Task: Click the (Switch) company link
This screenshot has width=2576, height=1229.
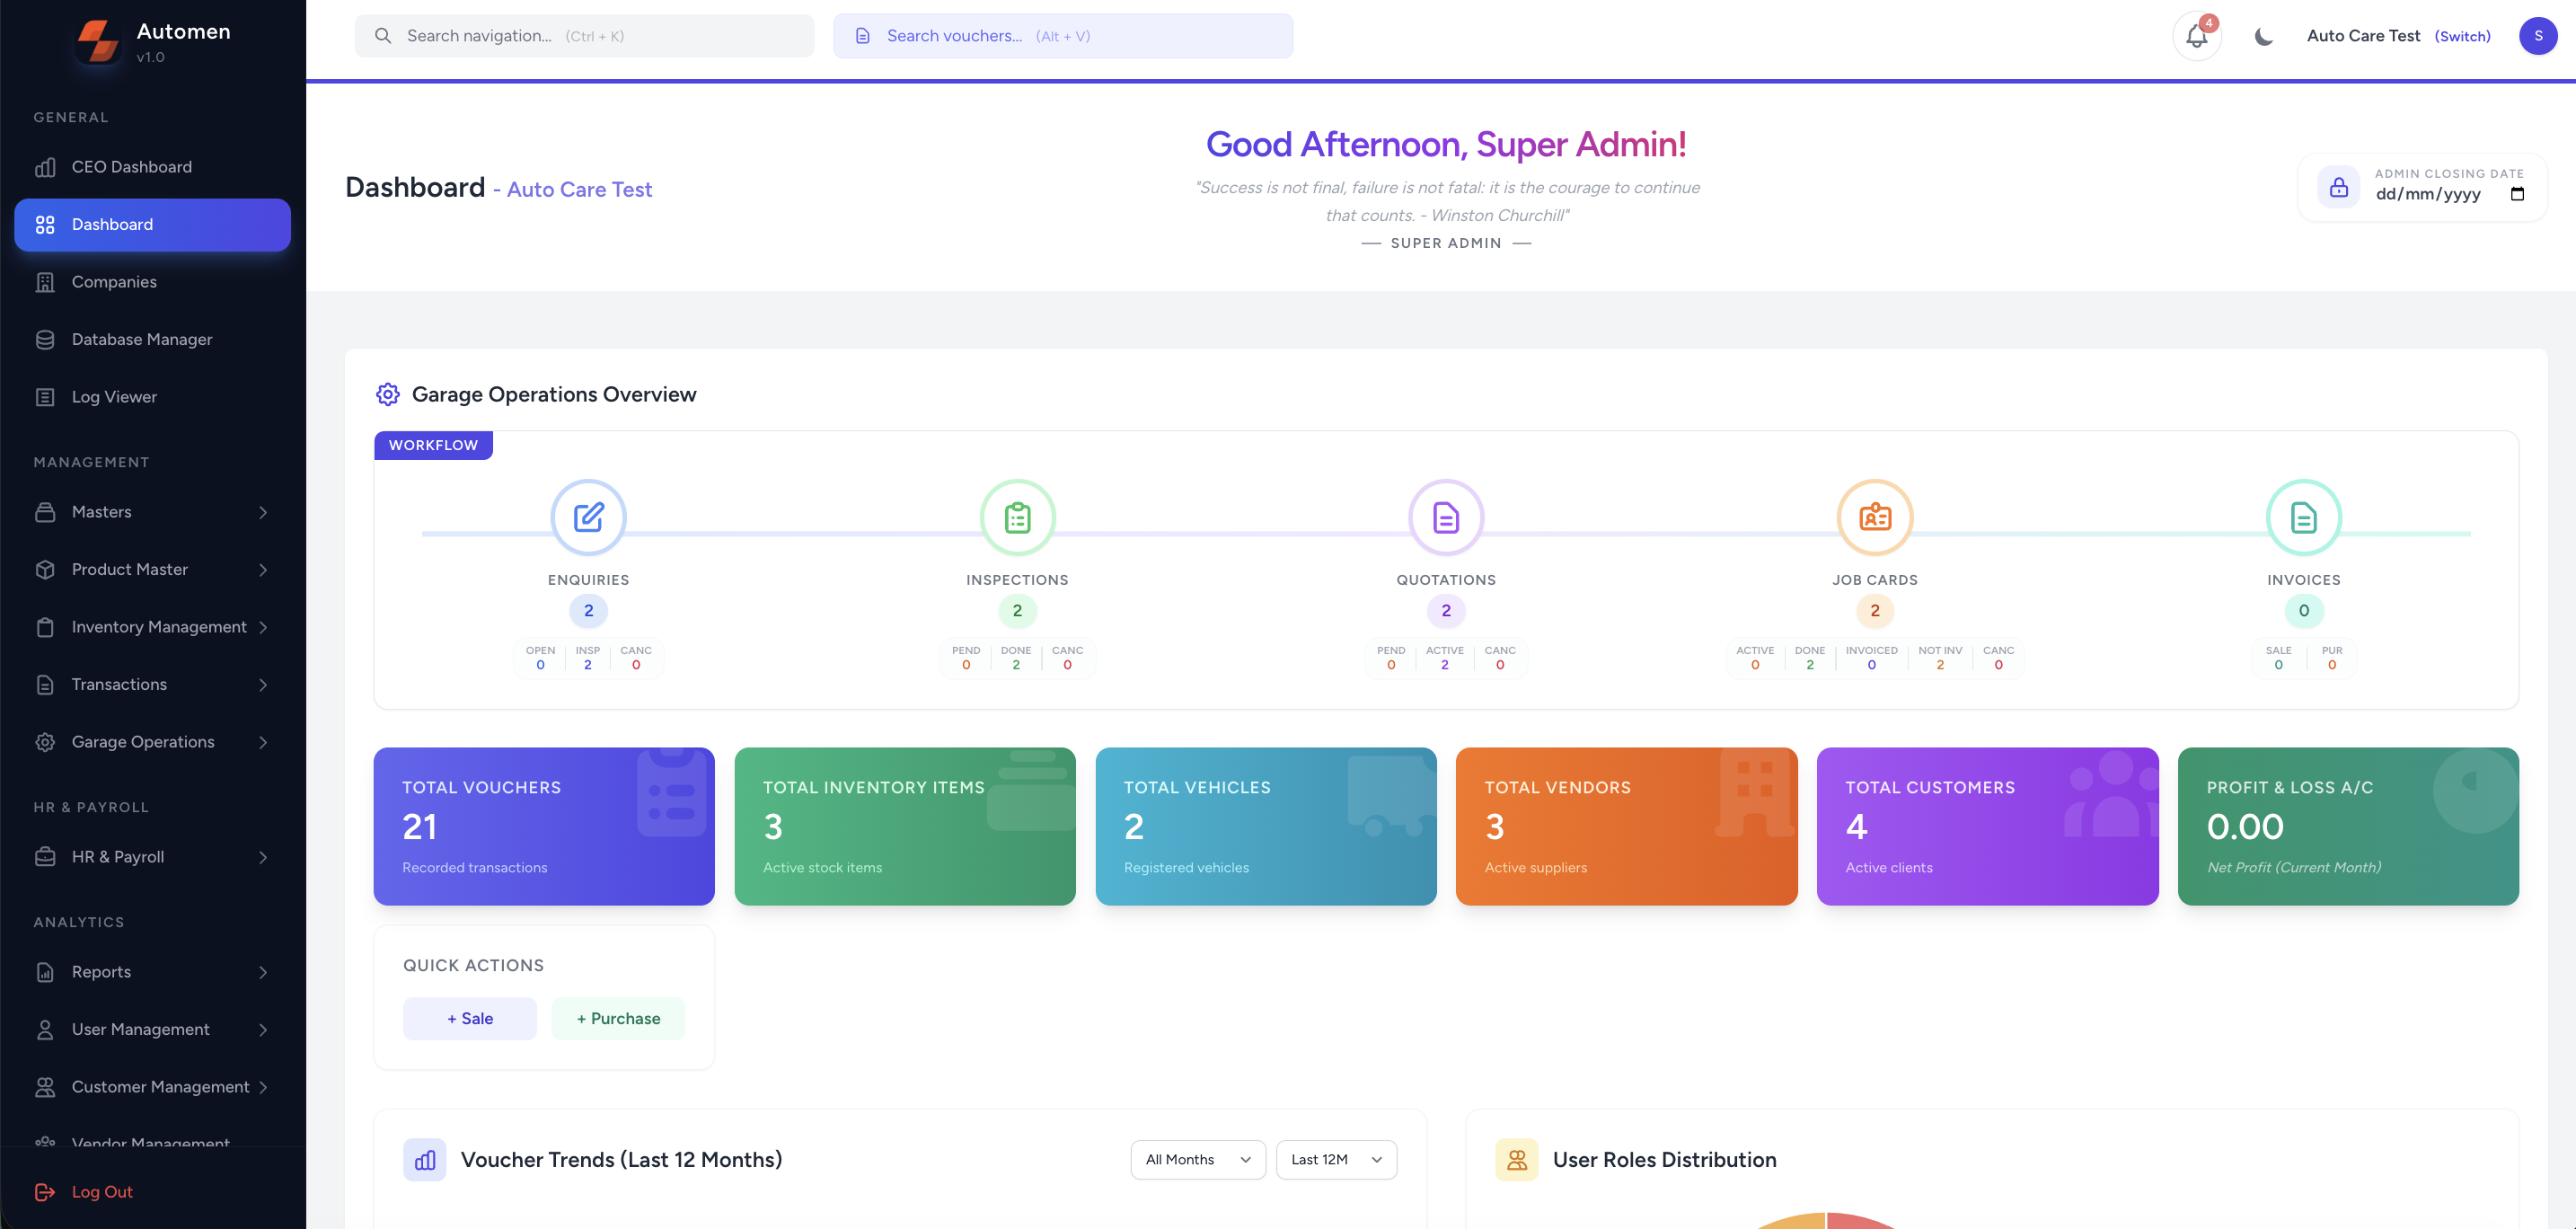Action: (2462, 36)
